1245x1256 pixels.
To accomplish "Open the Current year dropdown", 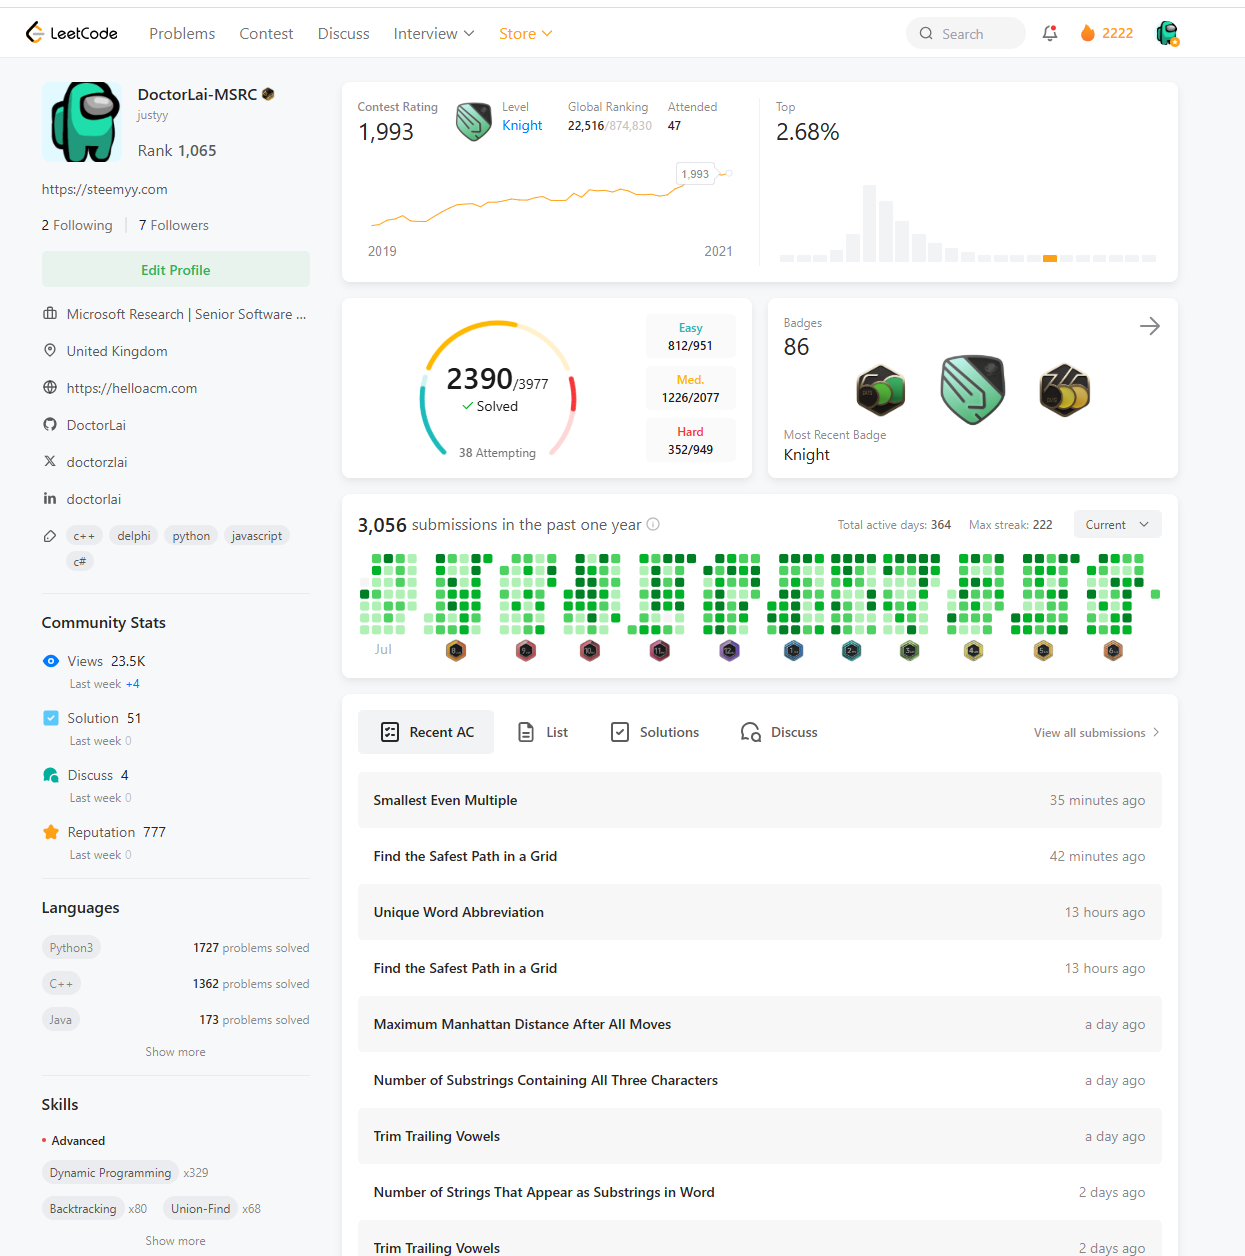I will click(x=1117, y=524).
